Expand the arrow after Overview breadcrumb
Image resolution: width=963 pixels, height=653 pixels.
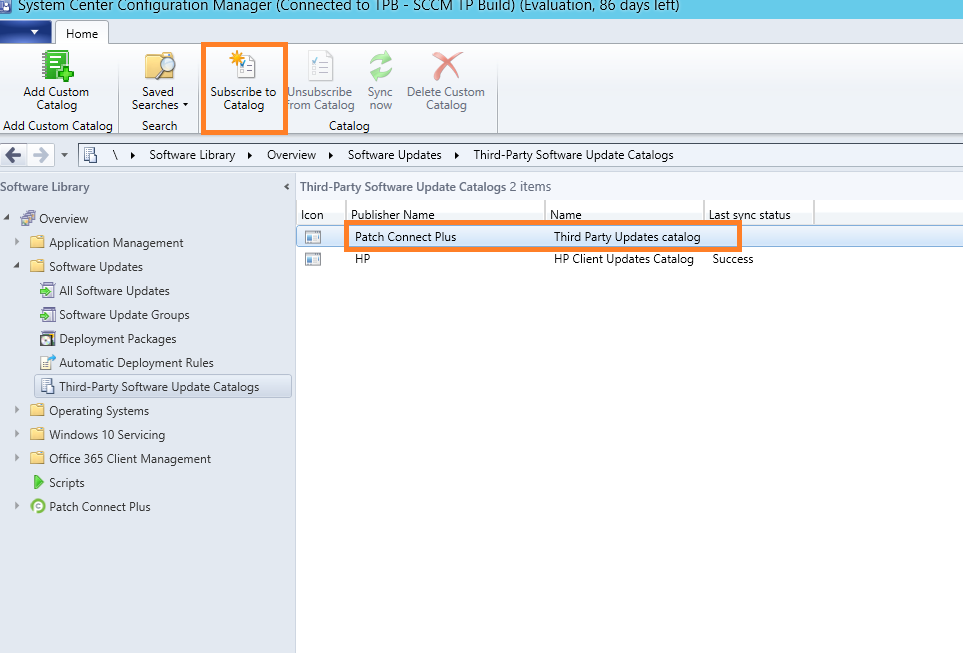click(331, 155)
